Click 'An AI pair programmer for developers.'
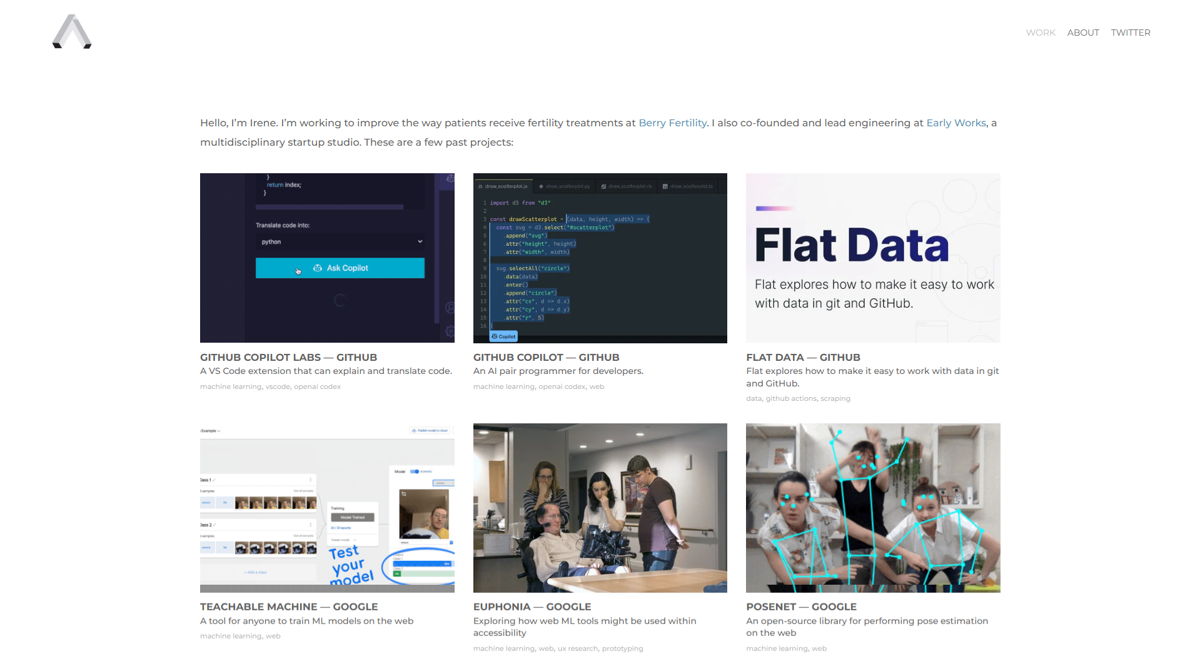 coord(558,371)
